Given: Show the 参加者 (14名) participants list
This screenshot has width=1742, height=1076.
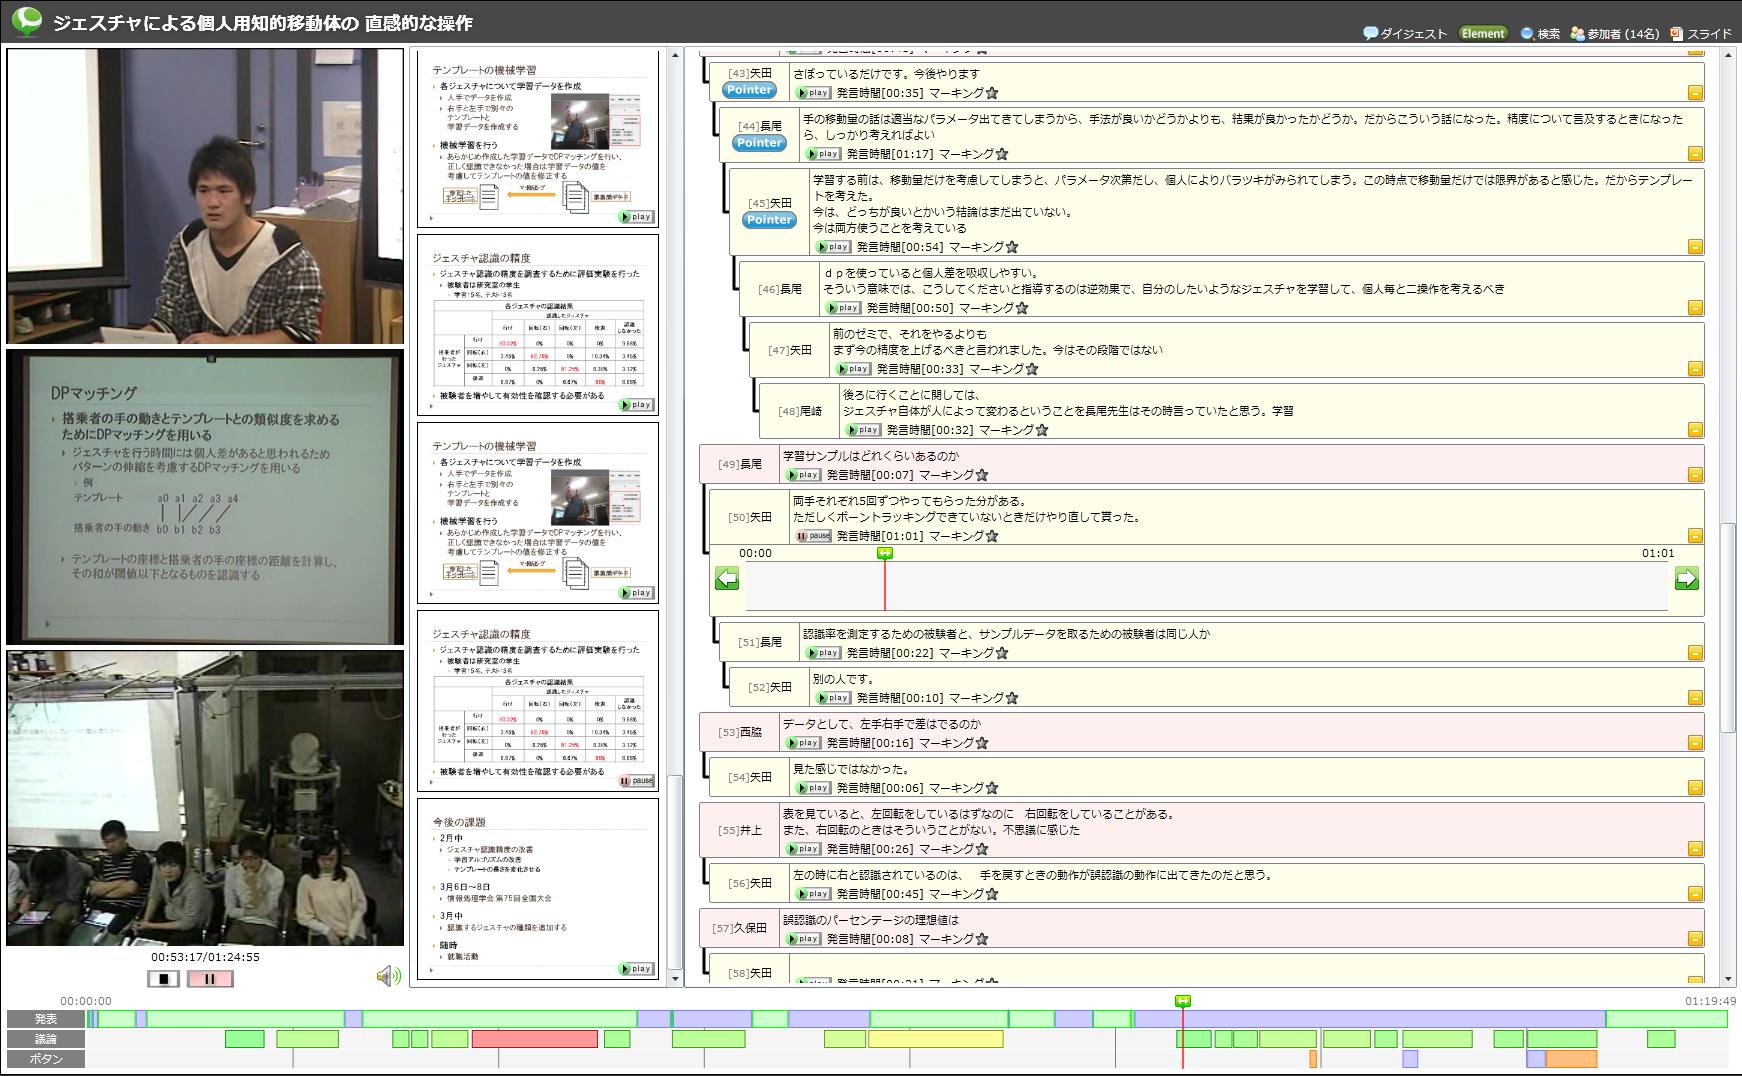Looking at the screenshot, I should coord(1614,33).
